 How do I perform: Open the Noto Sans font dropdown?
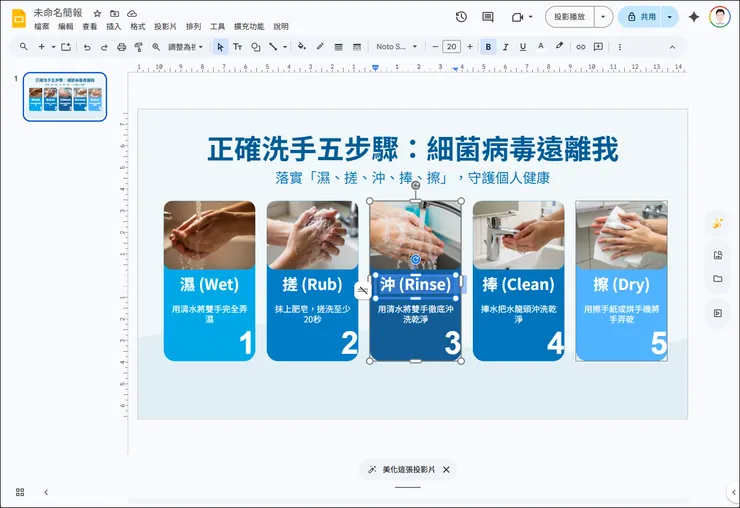click(396, 47)
